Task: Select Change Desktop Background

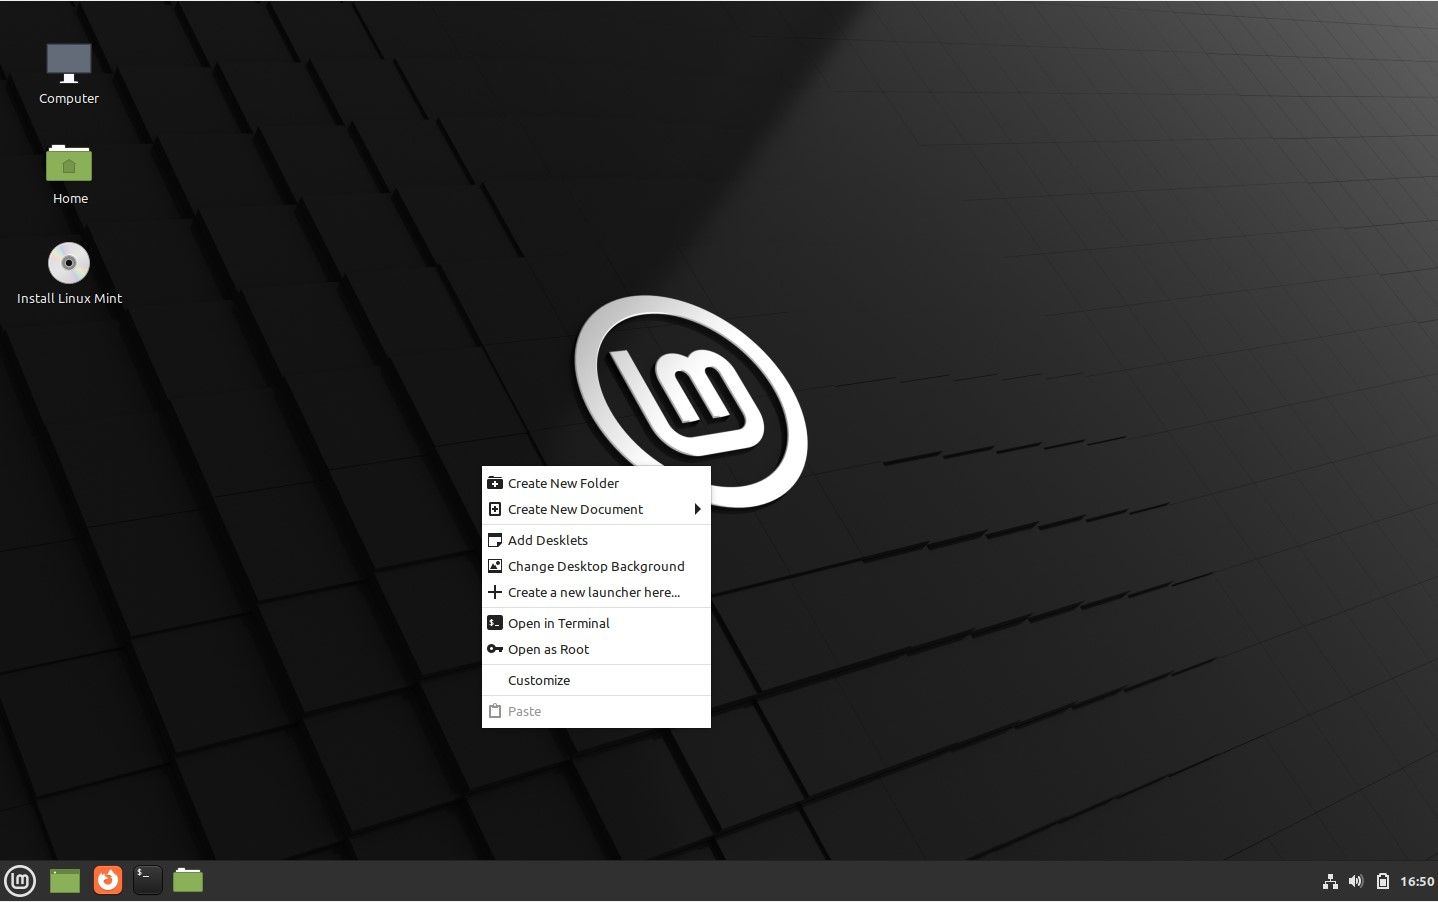Action: pyautogui.click(x=596, y=566)
